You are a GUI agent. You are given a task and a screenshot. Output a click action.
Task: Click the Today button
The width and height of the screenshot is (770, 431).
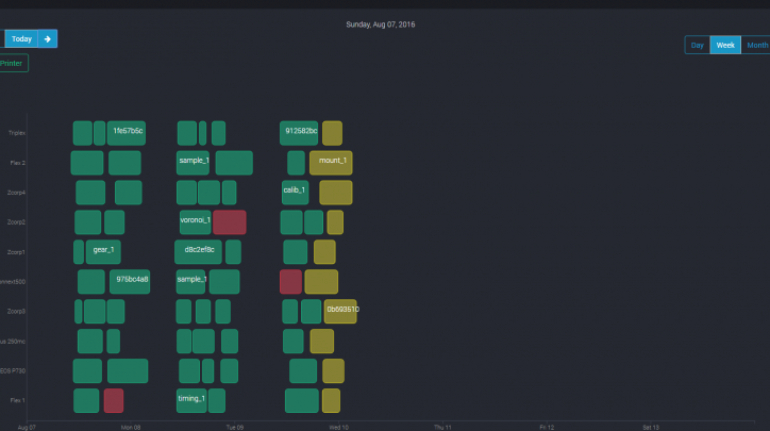pyautogui.click(x=21, y=39)
